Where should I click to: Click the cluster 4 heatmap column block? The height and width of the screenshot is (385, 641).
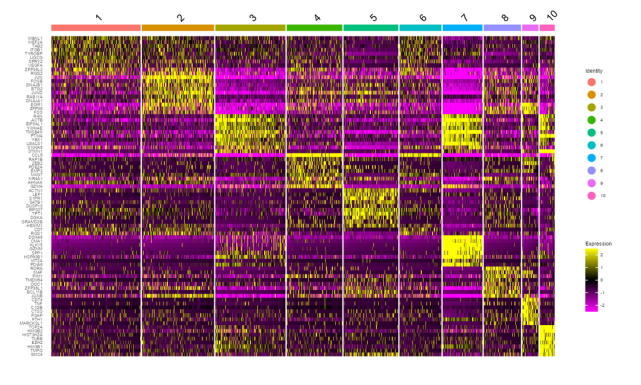[314, 196]
